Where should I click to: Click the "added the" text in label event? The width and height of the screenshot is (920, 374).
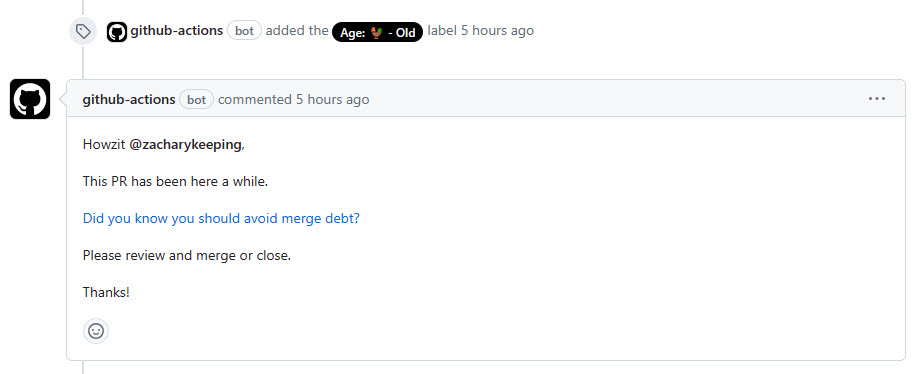297,31
